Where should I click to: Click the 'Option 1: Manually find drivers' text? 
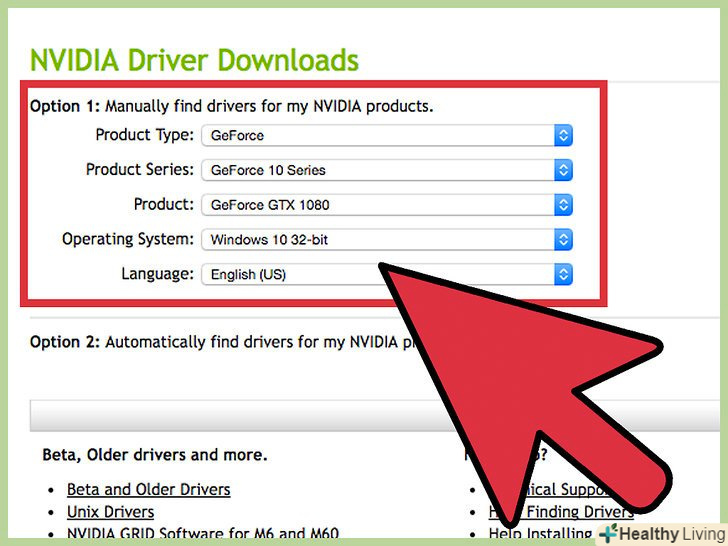coord(231,106)
